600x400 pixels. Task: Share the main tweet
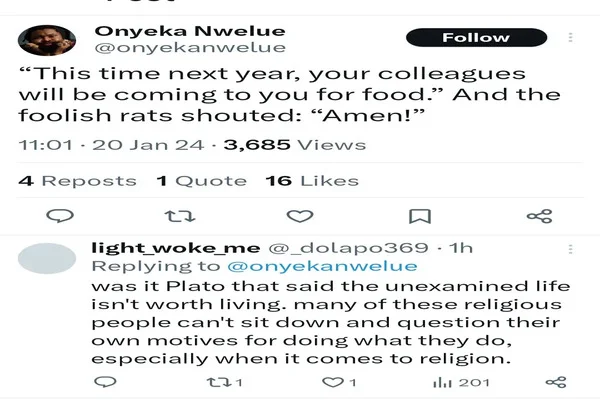[539, 216]
